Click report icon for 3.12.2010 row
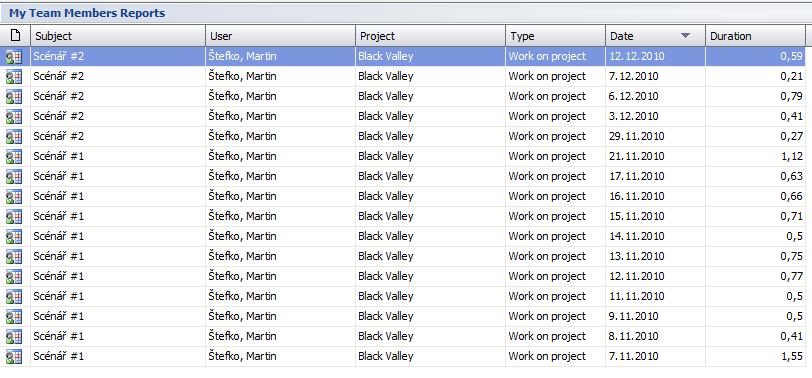 point(14,117)
